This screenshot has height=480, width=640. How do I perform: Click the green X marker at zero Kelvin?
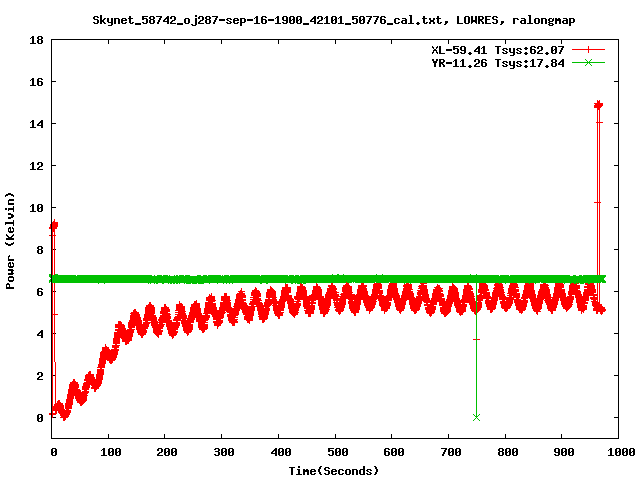pyautogui.click(x=476, y=417)
